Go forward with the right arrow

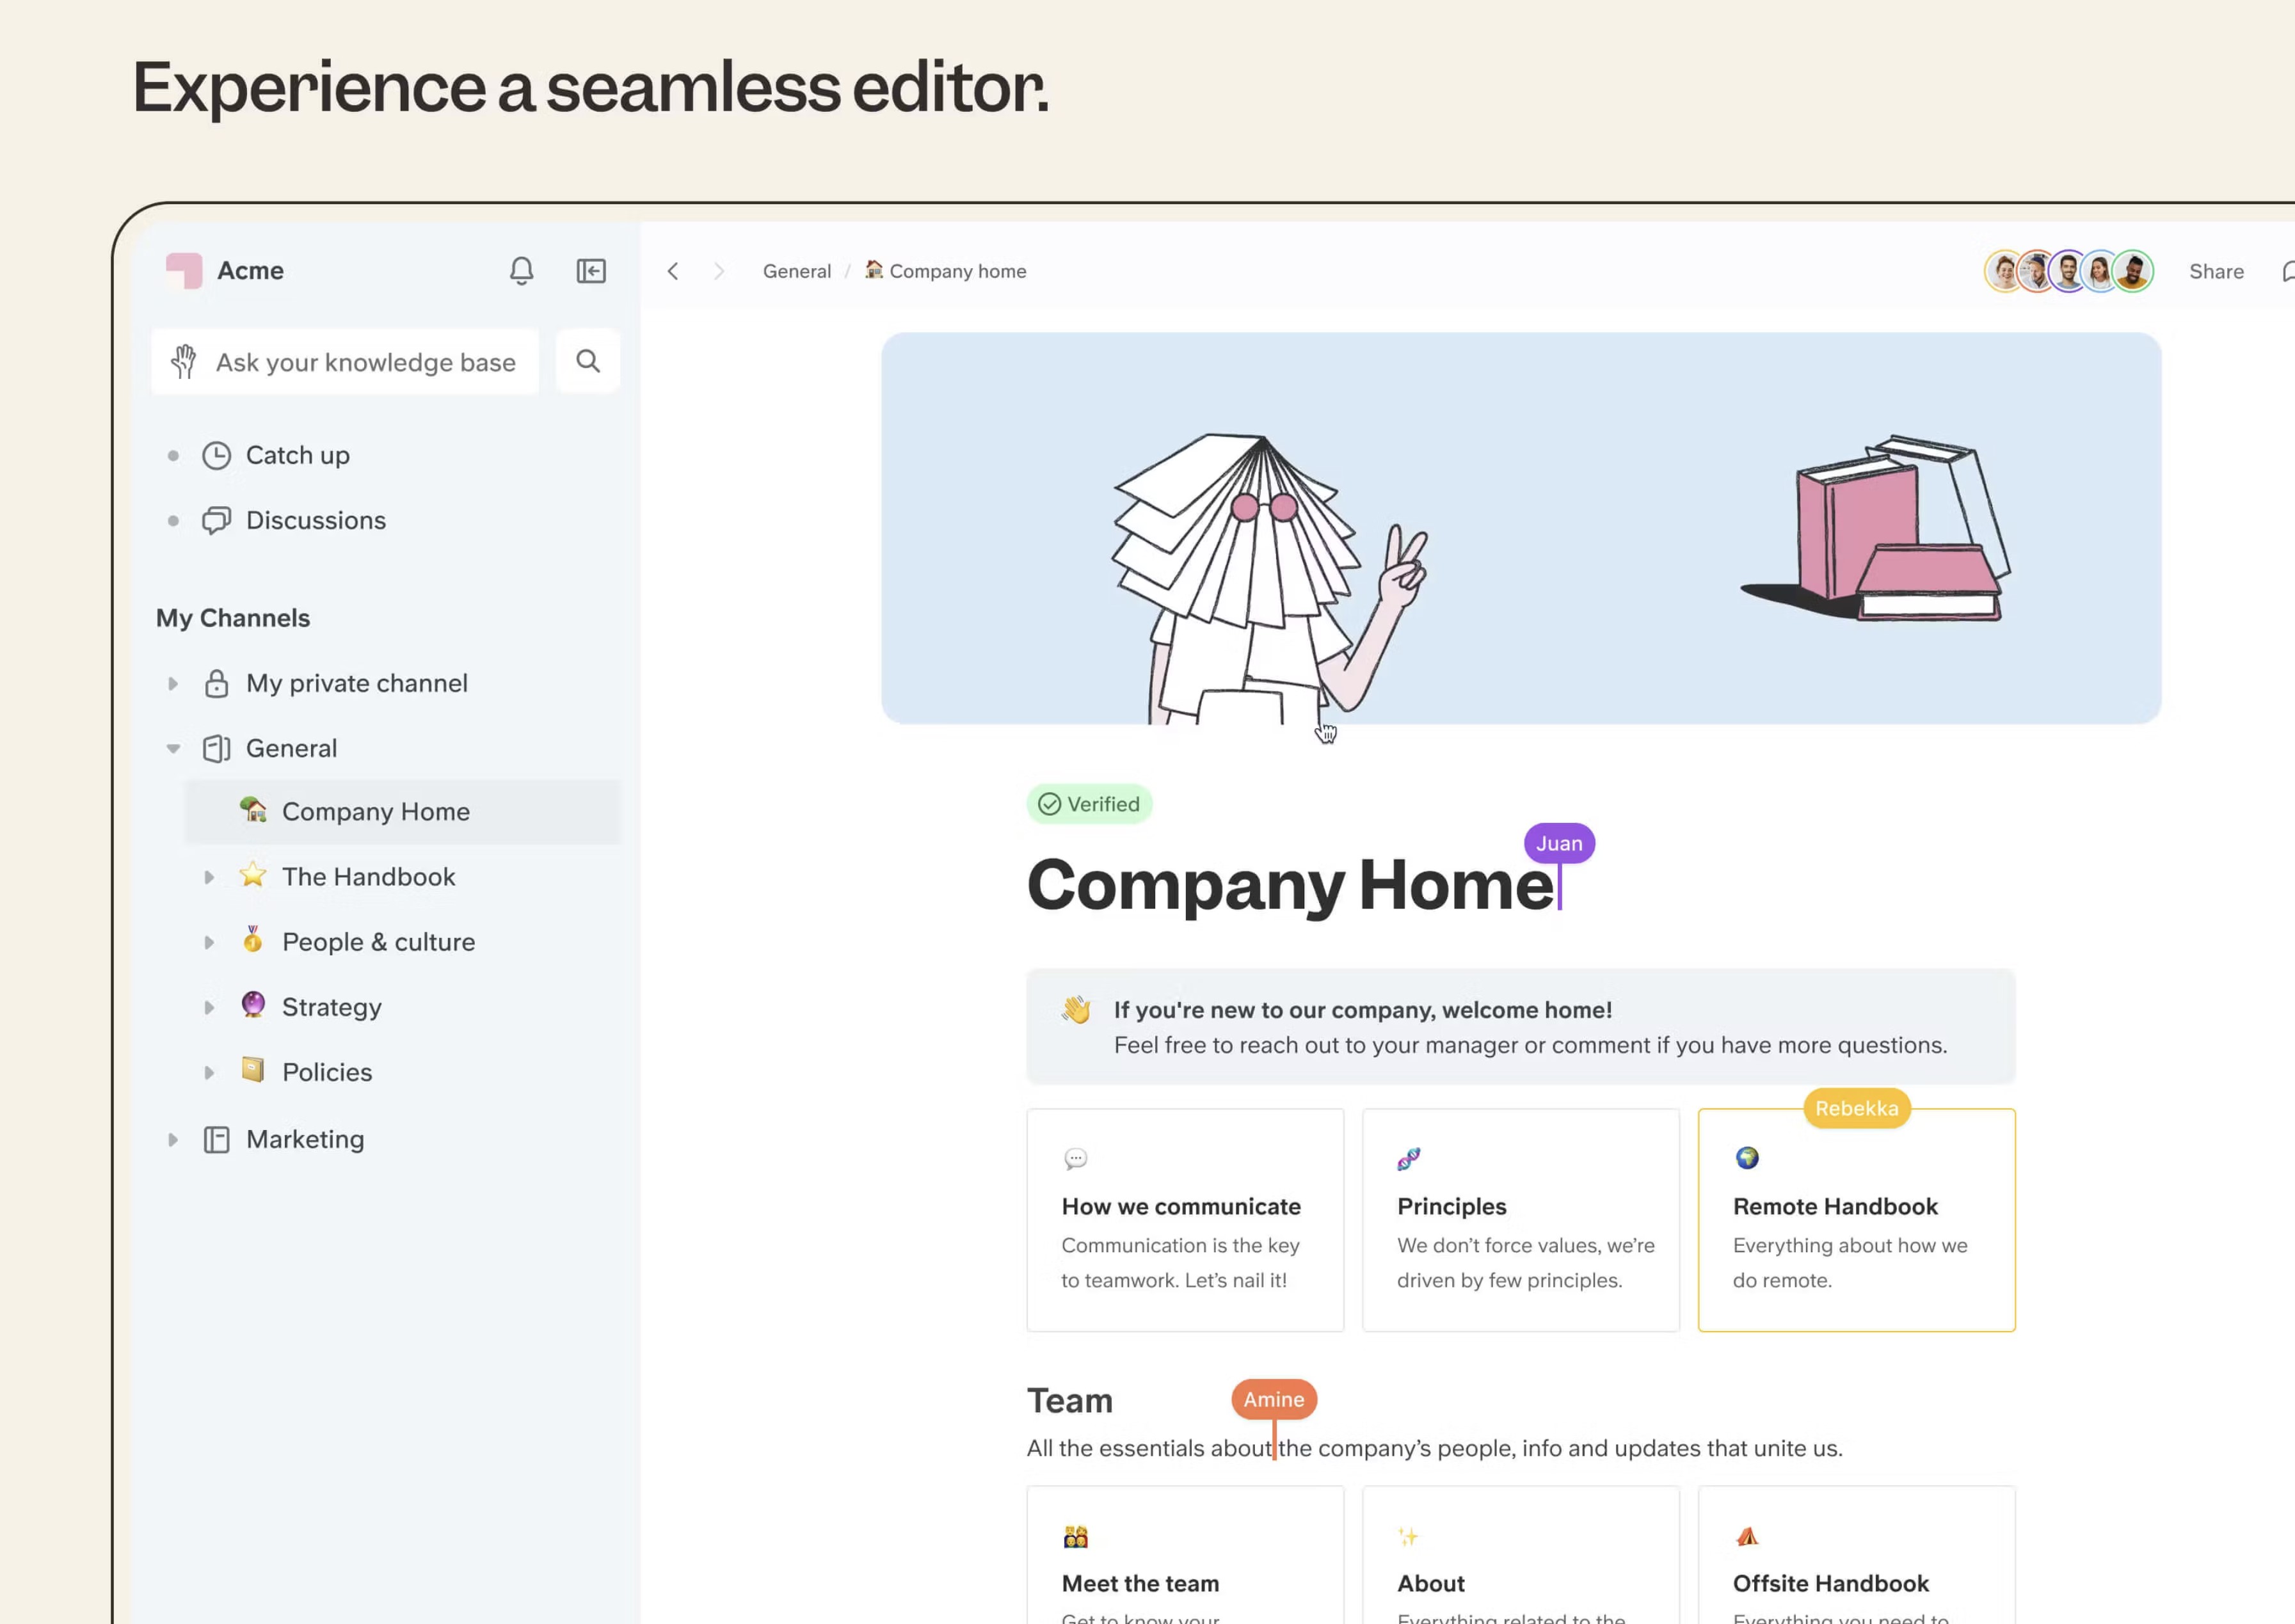click(718, 271)
